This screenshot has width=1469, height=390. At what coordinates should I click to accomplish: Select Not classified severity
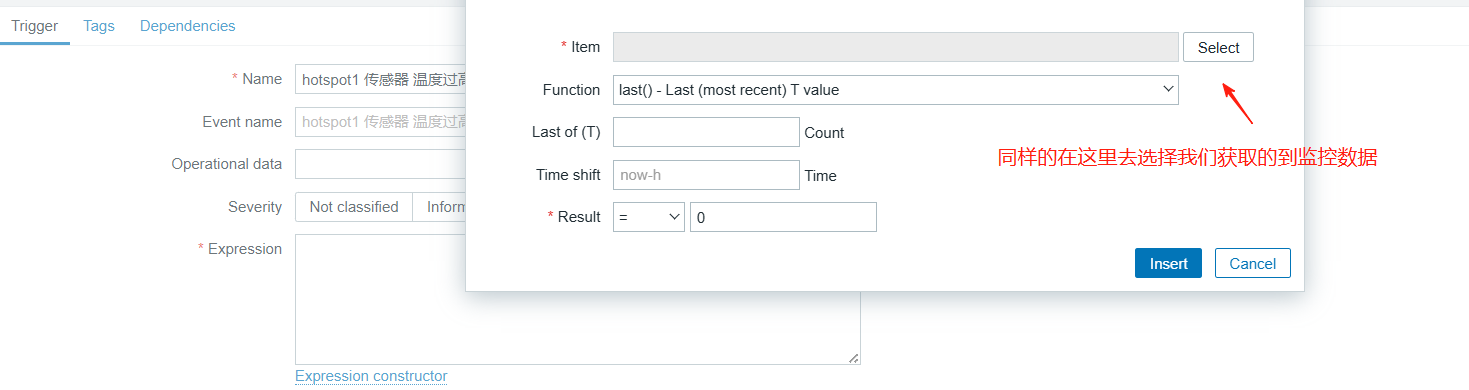tap(354, 207)
